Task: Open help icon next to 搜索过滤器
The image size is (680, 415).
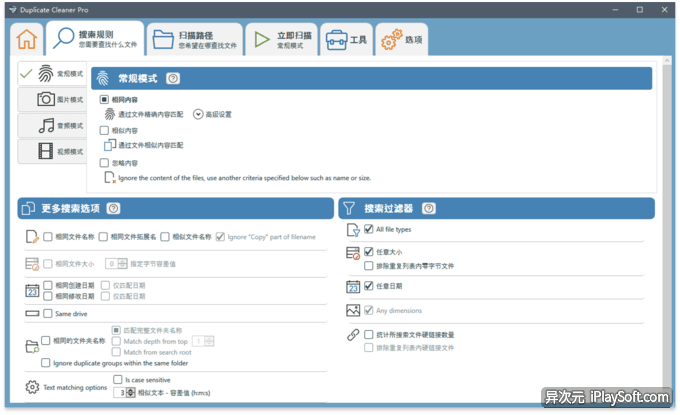Action: pos(428,209)
